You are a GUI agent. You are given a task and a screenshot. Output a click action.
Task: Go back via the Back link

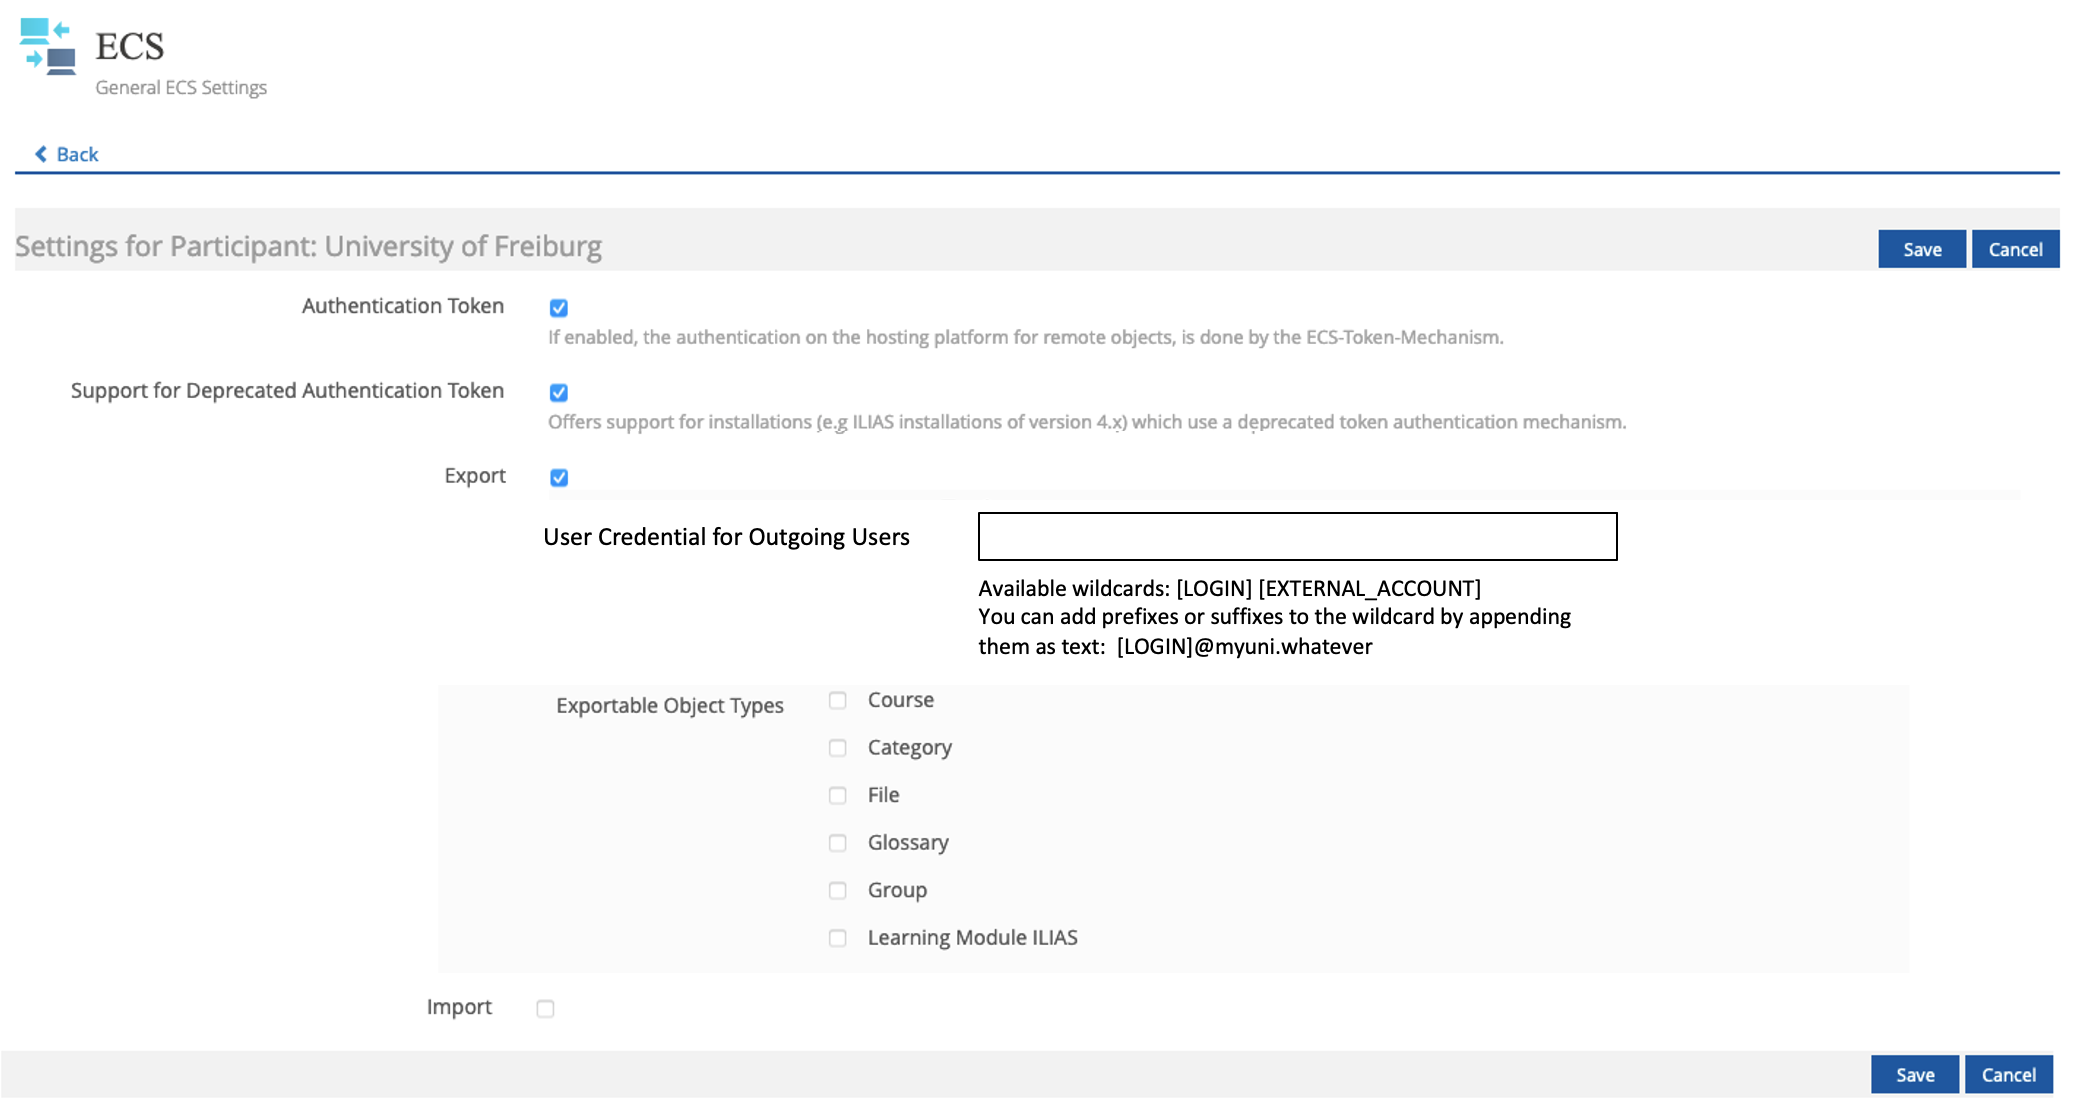[77, 154]
